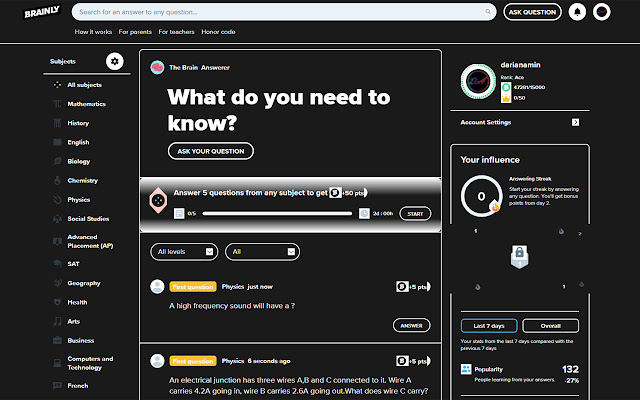Expand Account Settings arrow
The image size is (640, 400).
tap(575, 122)
